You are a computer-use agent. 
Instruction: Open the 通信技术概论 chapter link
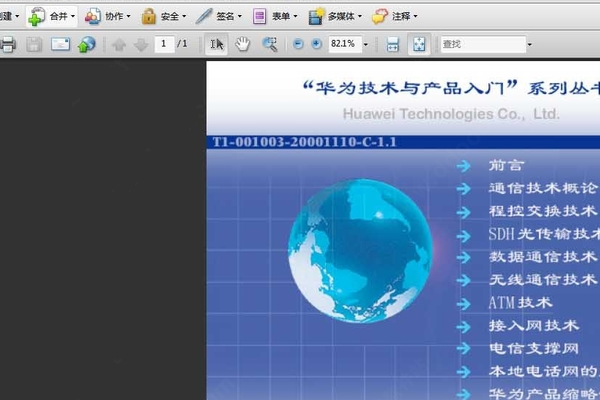tap(543, 188)
